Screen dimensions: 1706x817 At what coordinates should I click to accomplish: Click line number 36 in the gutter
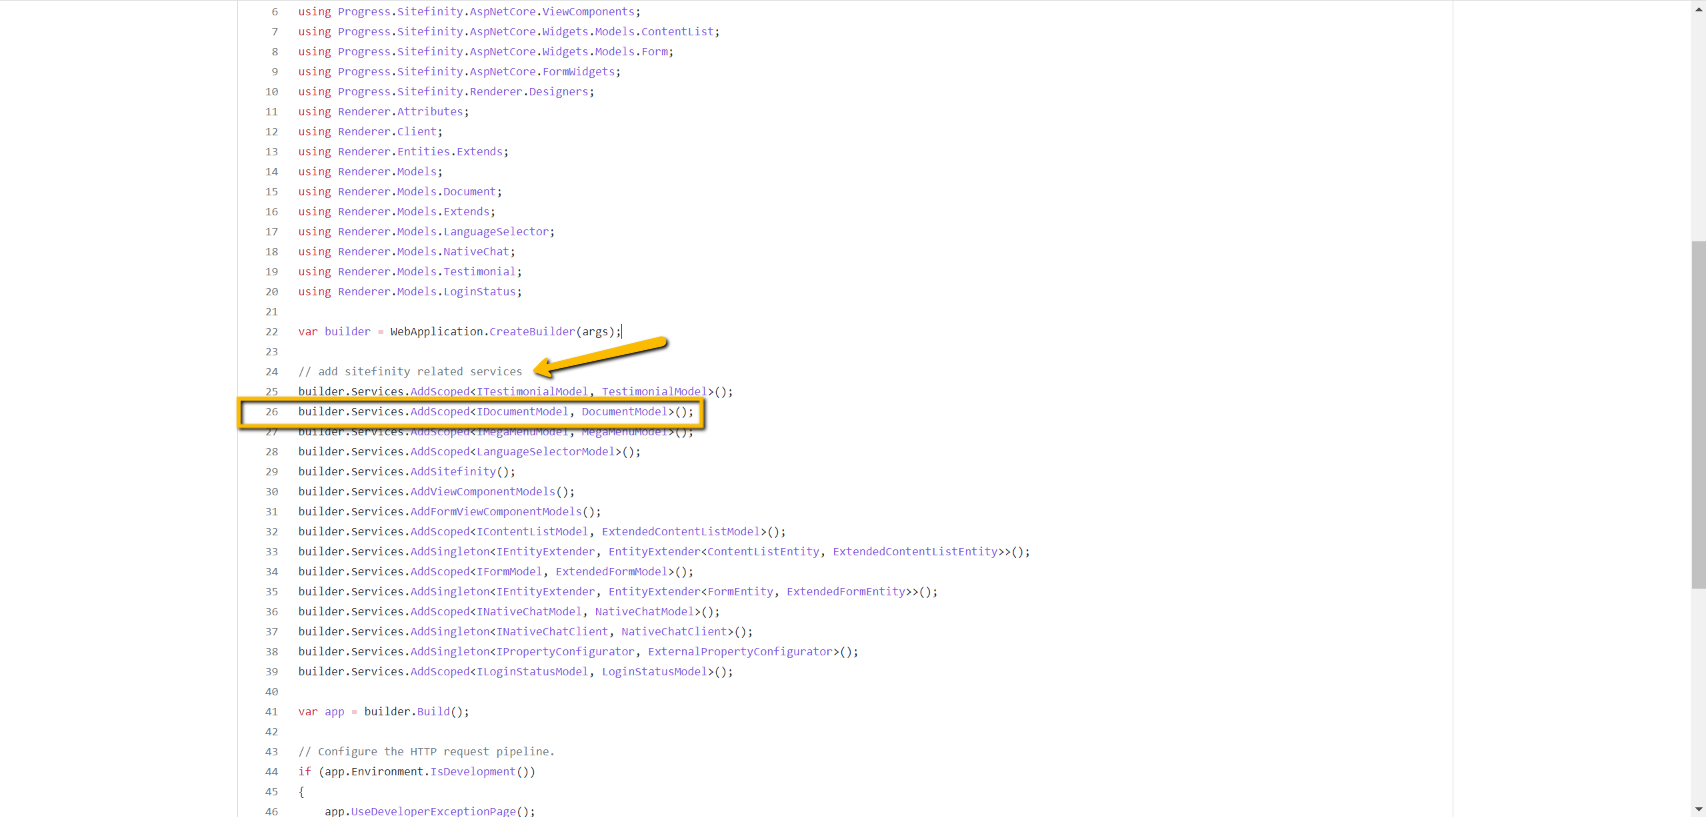(271, 612)
